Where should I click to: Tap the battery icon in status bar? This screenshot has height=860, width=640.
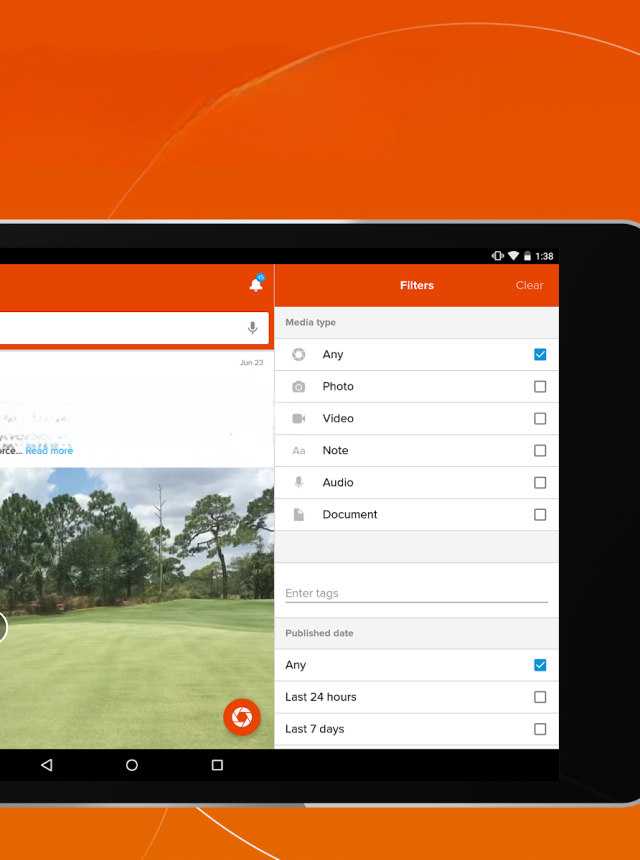point(528,256)
